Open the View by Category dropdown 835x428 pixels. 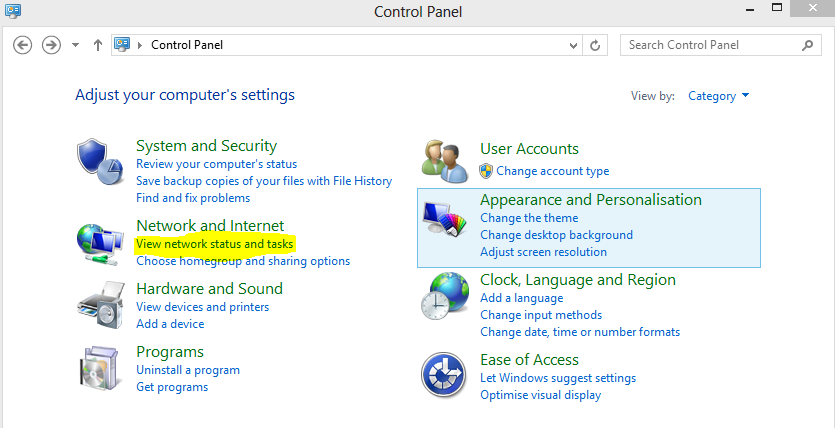click(x=718, y=96)
